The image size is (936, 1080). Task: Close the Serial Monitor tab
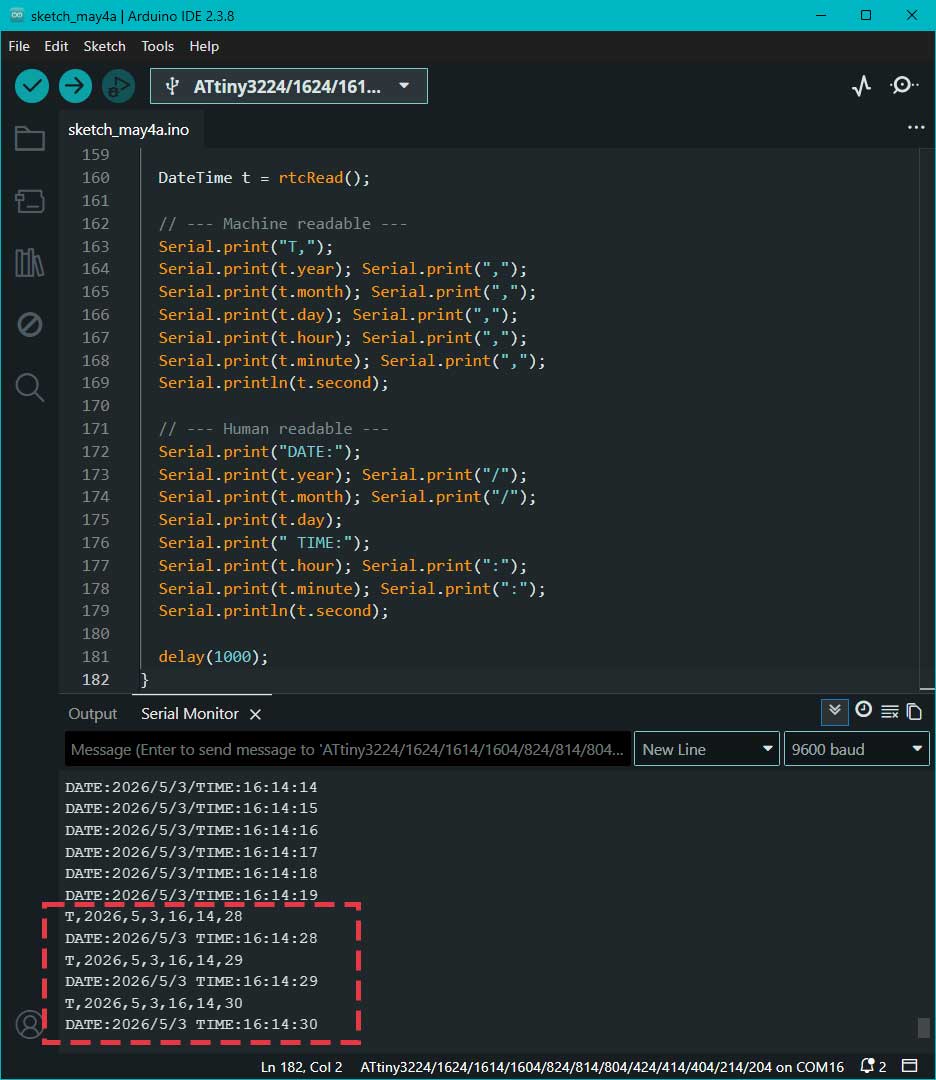[x=256, y=714]
